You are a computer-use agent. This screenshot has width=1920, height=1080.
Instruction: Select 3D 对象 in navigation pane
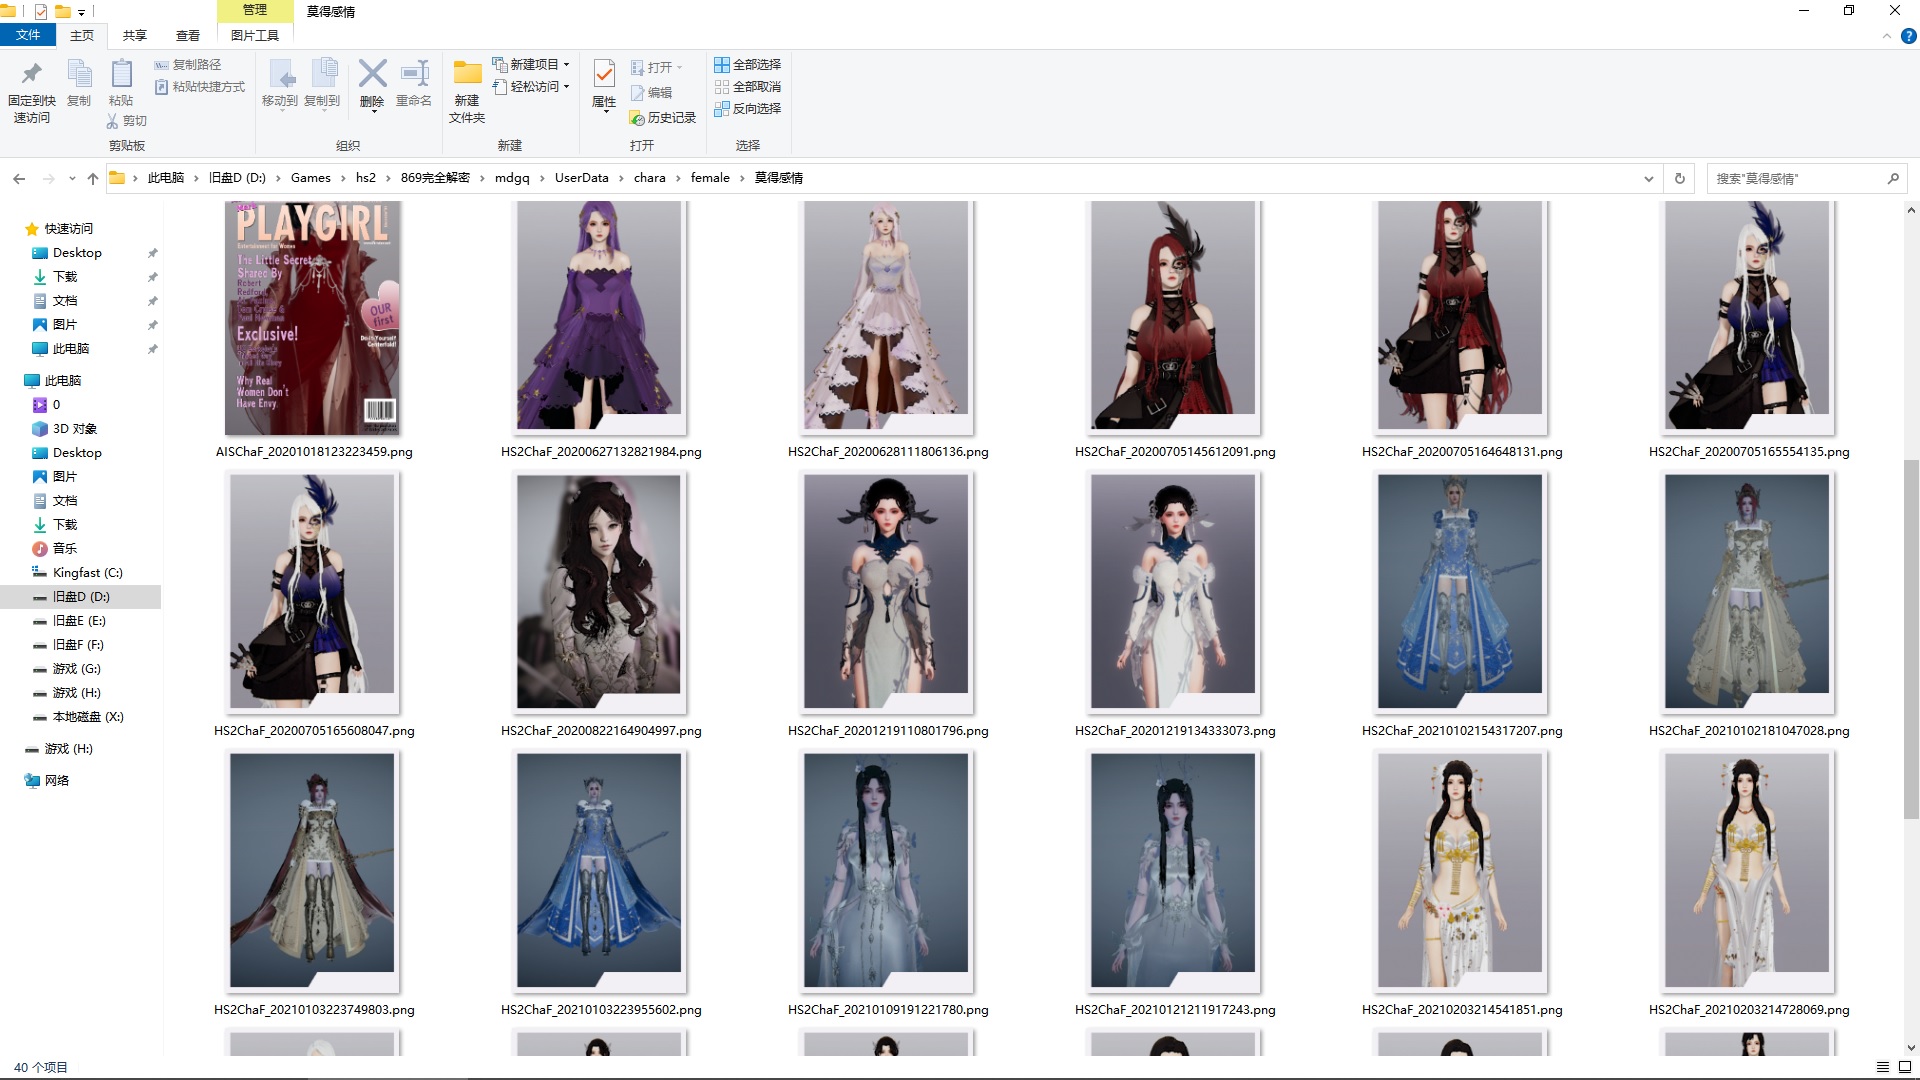pos(75,429)
